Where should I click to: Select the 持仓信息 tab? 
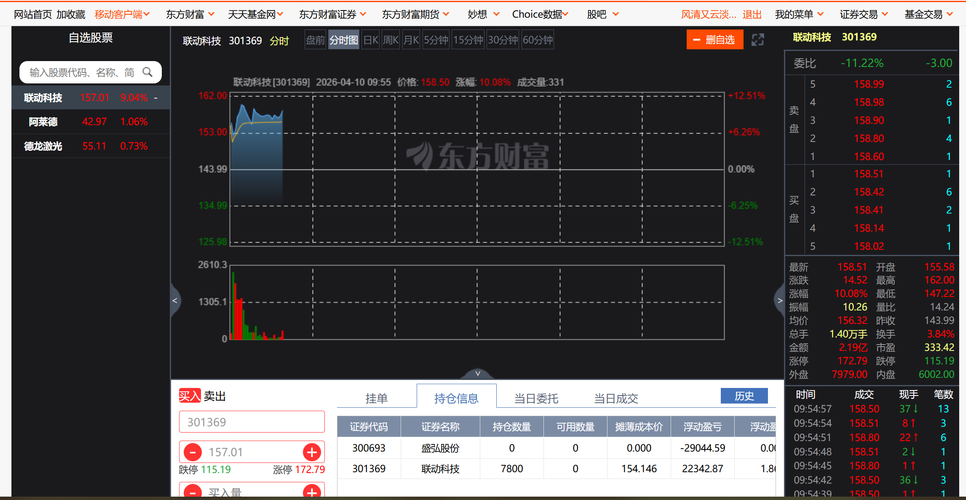(x=457, y=398)
